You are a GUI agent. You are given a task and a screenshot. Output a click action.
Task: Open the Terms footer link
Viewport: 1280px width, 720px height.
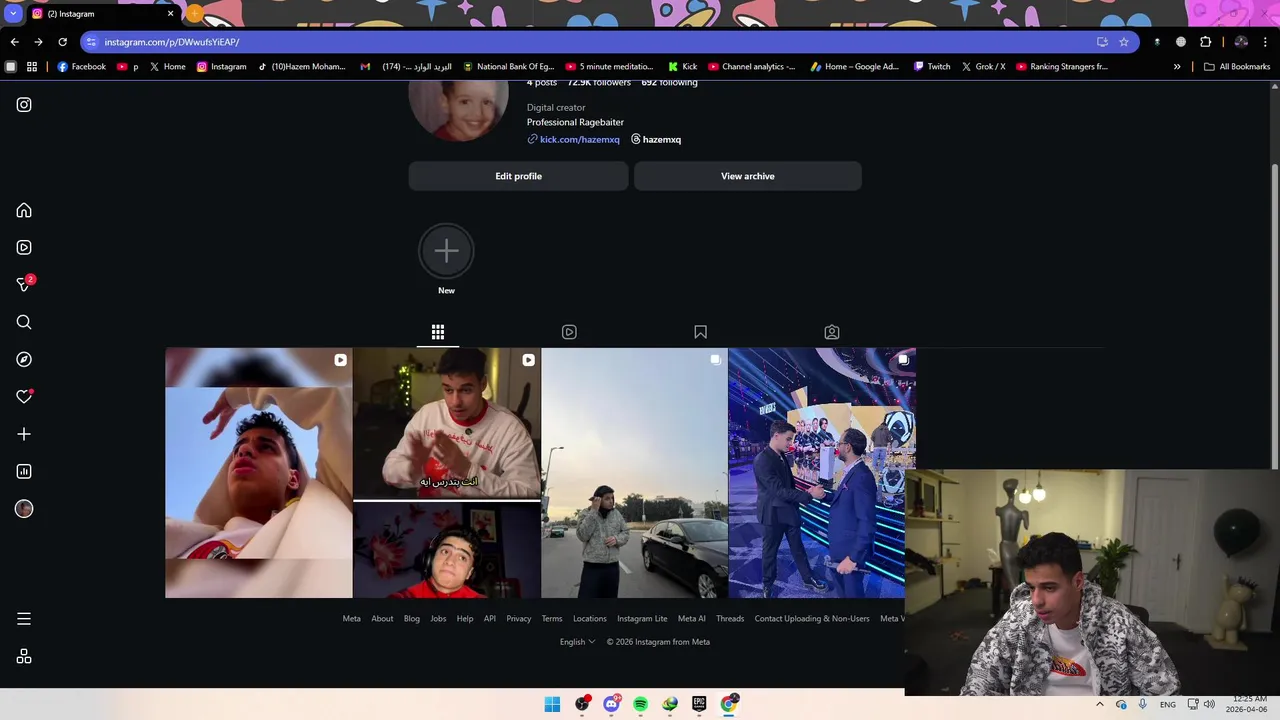tap(552, 619)
